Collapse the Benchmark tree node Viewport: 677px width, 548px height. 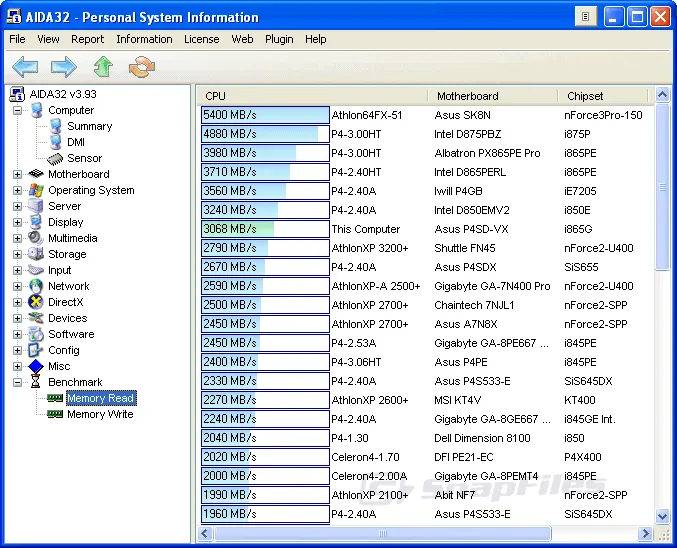click(x=17, y=382)
